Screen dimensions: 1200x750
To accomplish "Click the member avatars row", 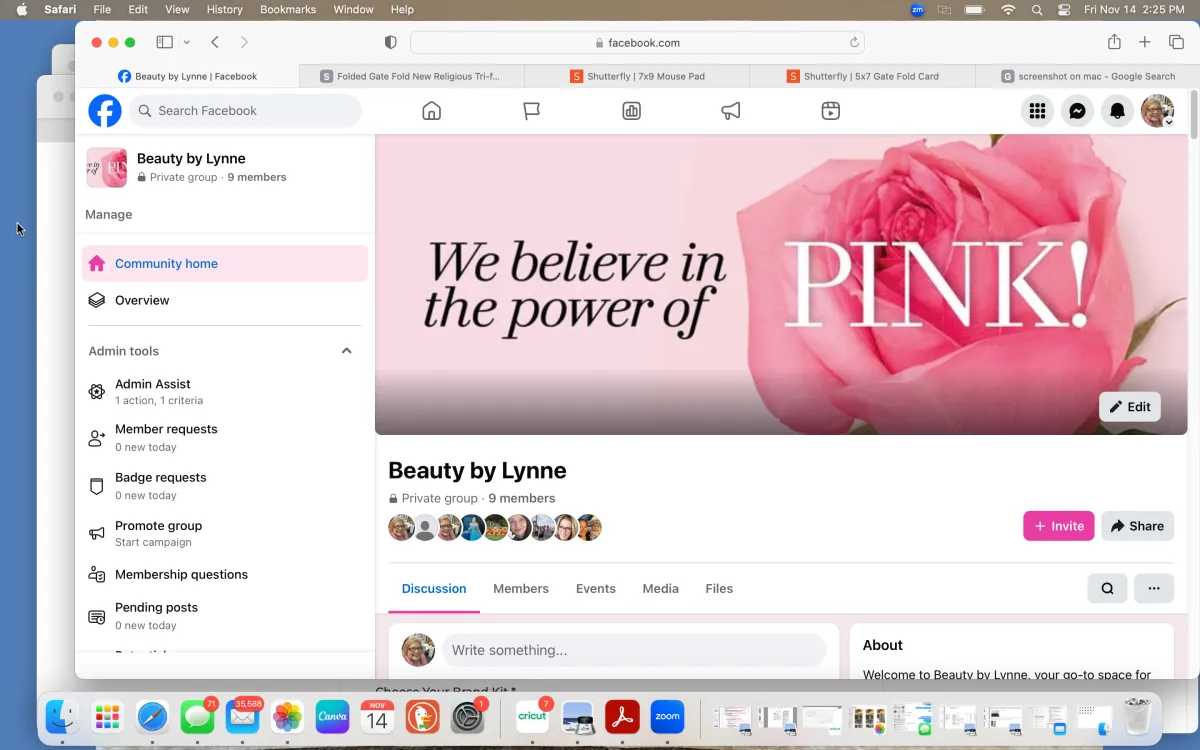I will pos(495,527).
